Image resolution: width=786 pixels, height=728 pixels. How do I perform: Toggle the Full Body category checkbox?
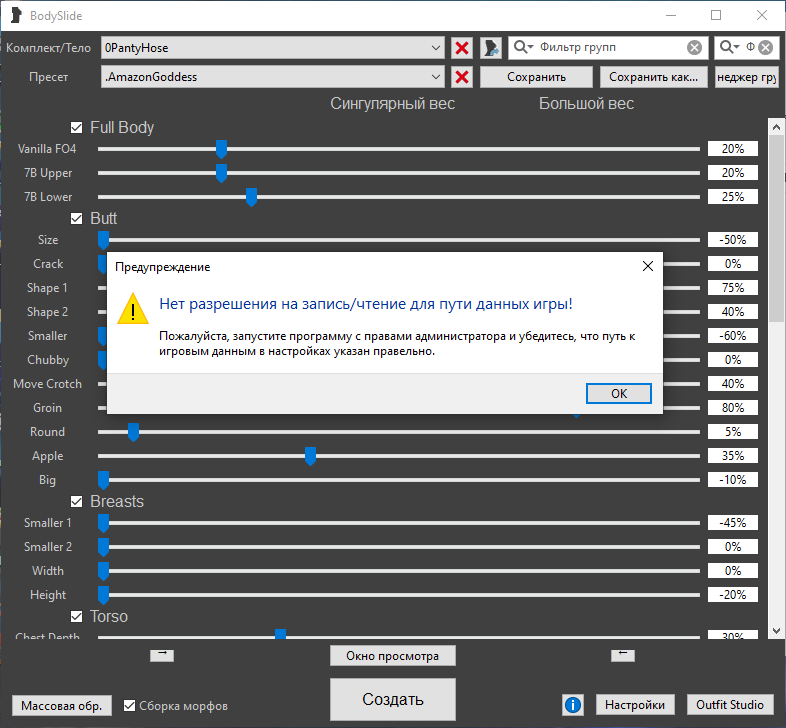tap(76, 128)
